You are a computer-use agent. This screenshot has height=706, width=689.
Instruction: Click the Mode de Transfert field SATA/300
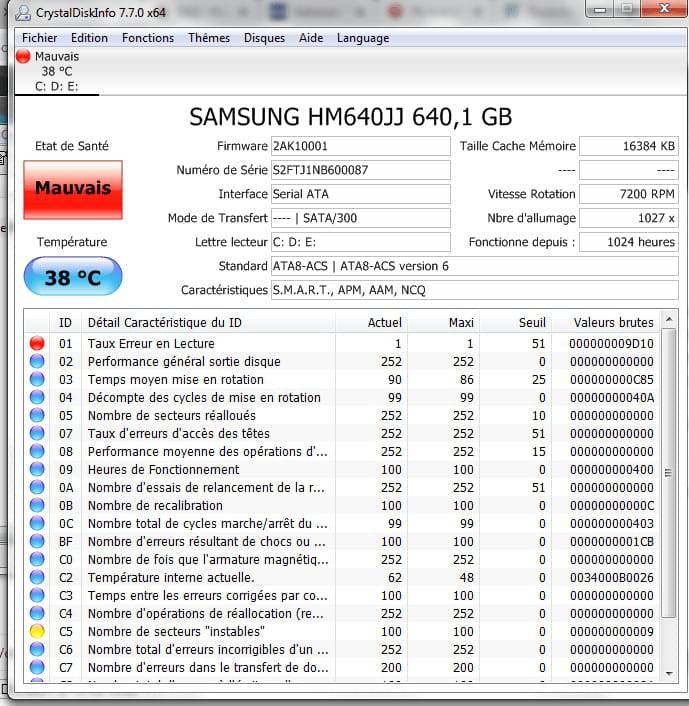click(361, 218)
